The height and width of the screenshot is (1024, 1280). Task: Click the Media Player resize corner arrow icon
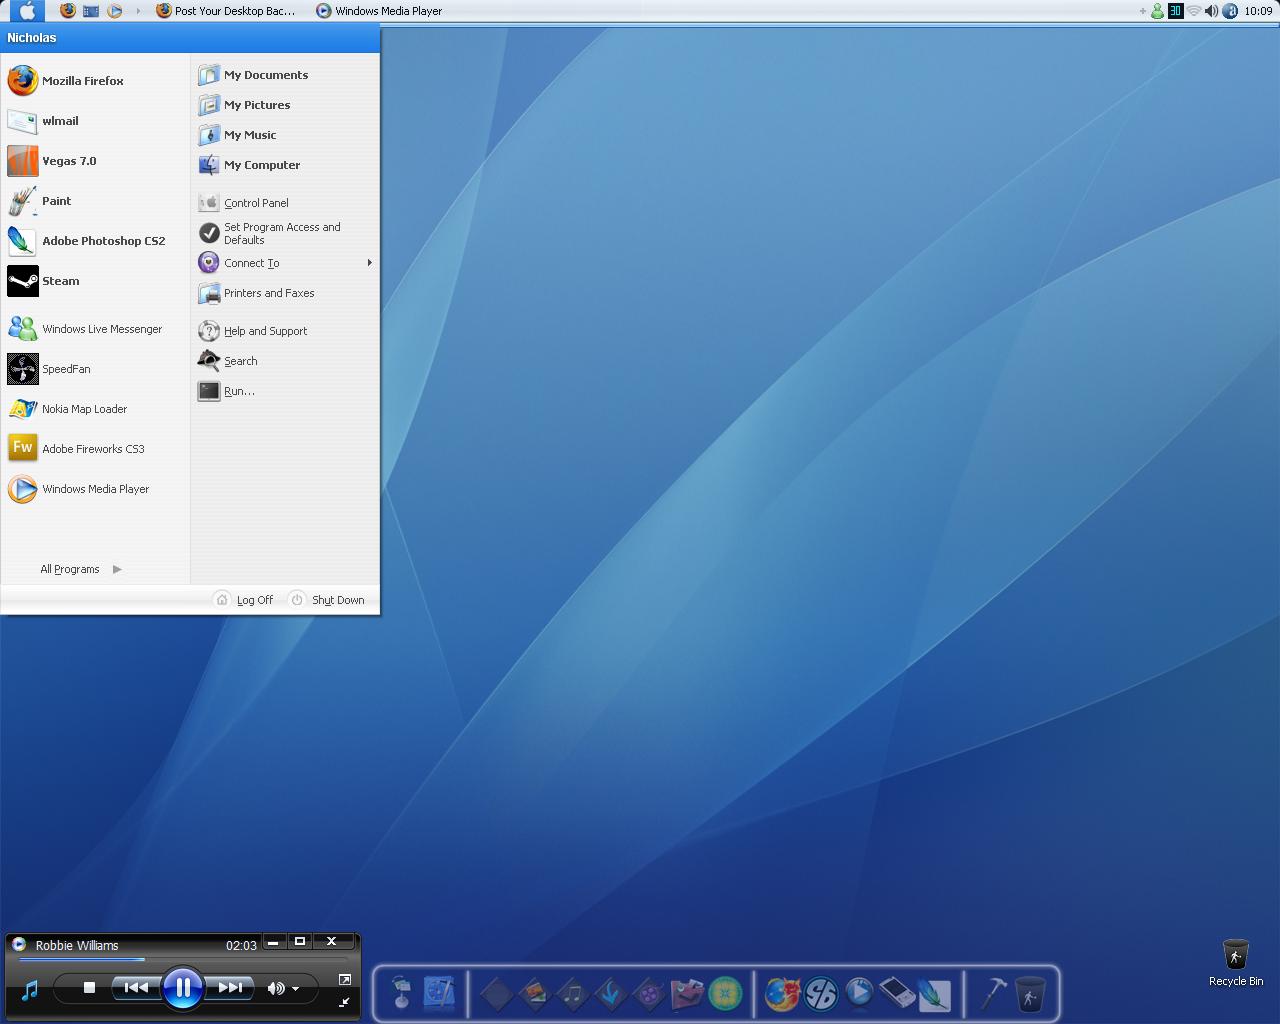coord(345,1002)
